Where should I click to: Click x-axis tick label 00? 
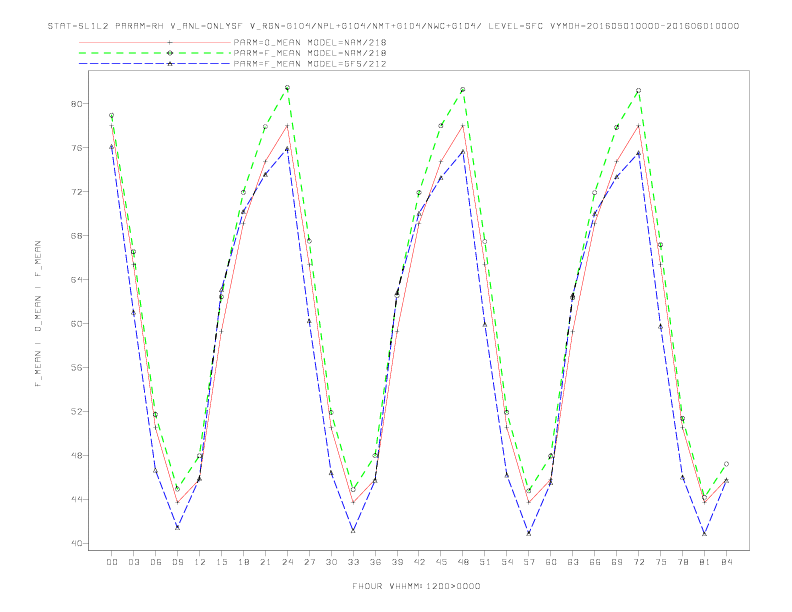click(112, 562)
